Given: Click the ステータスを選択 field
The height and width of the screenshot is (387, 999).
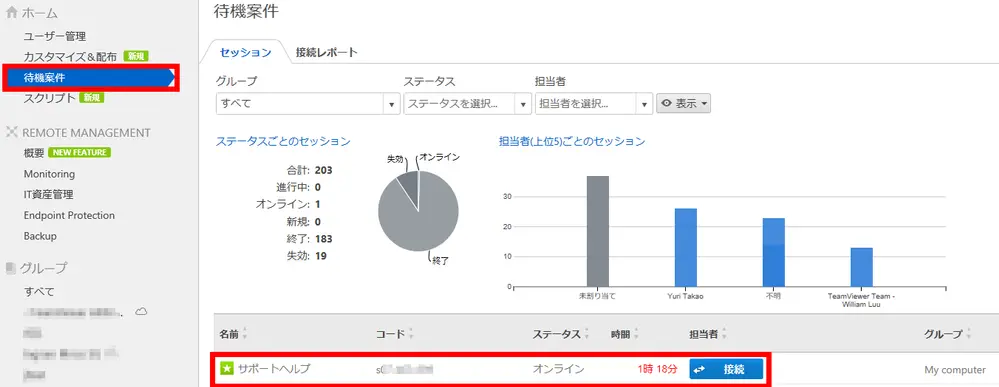Looking at the screenshot, I should 468,104.
